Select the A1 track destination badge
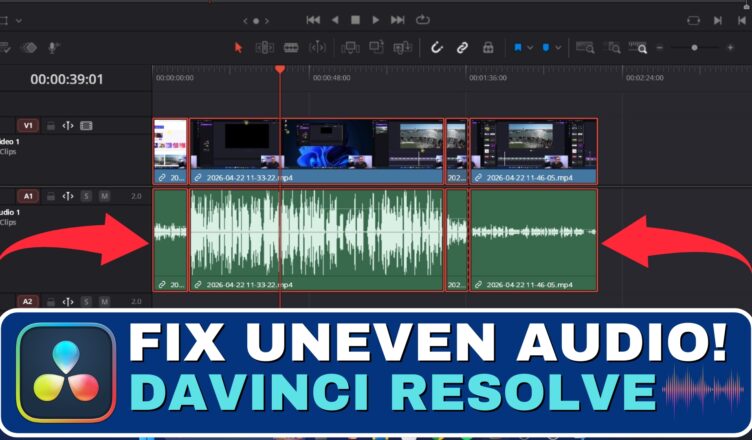The height and width of the screenshot is (440, 752). [28, 196]
